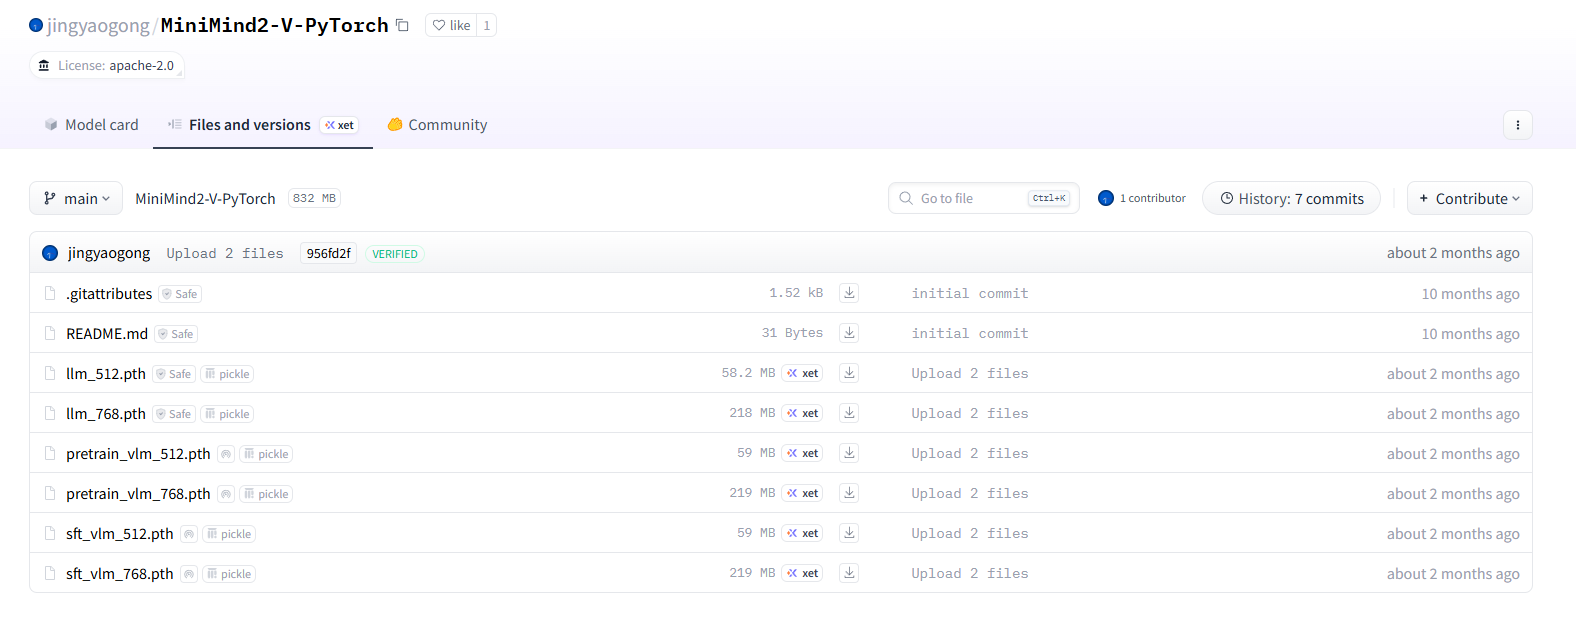Click the pickle badge on sft_vlm_512.pth
Screen dimensions: 1576x621
(x=229, y=534)
